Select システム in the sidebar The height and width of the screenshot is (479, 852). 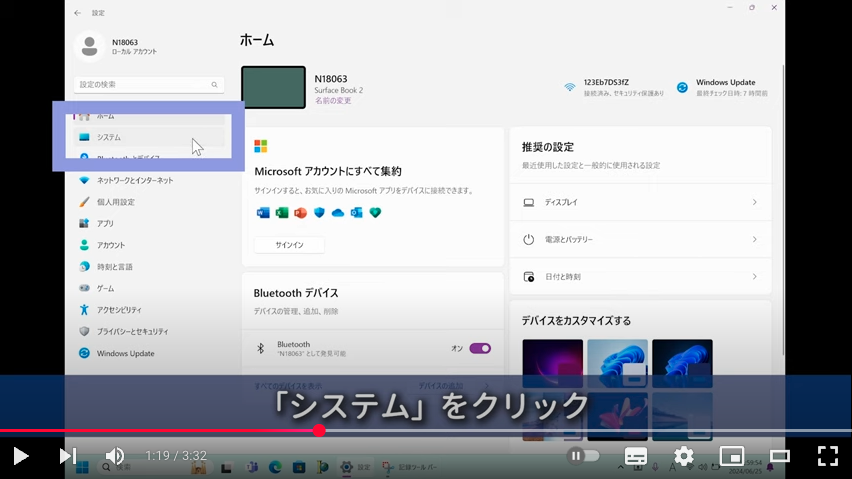pos(149,137)
